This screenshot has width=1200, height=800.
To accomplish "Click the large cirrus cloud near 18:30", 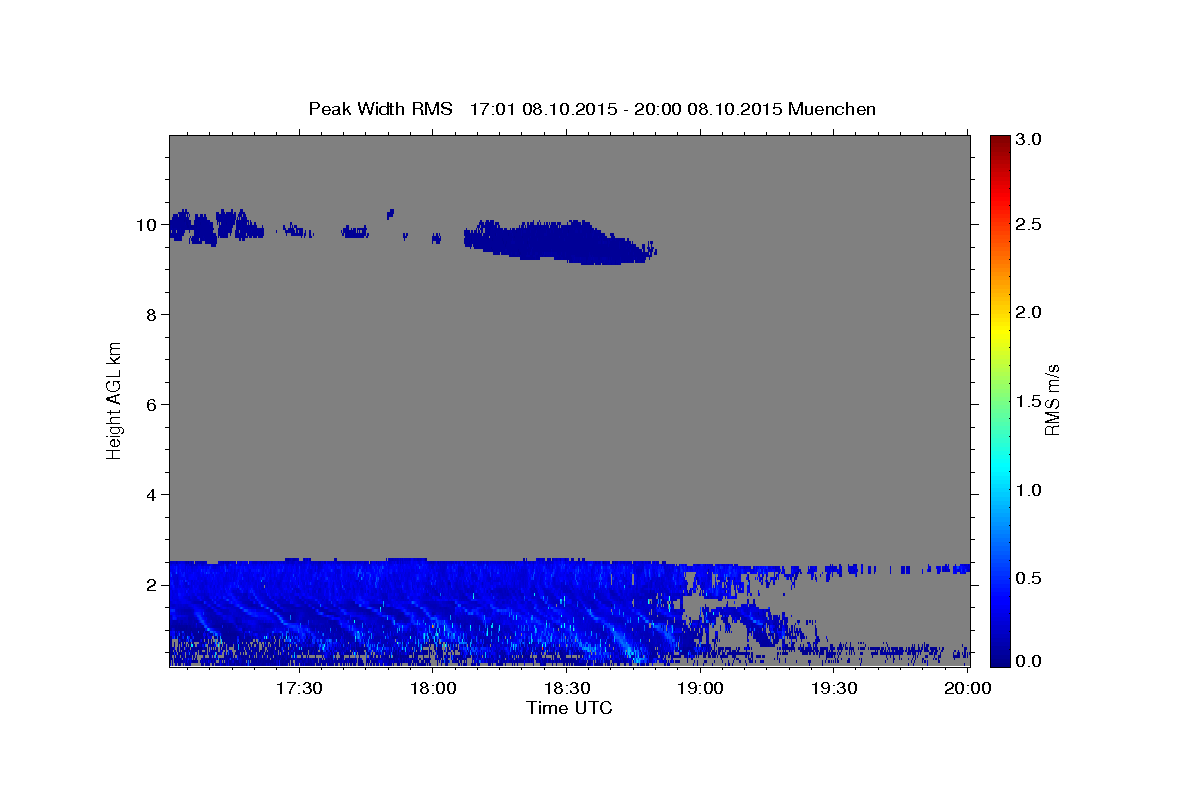I will pos(560,242).
